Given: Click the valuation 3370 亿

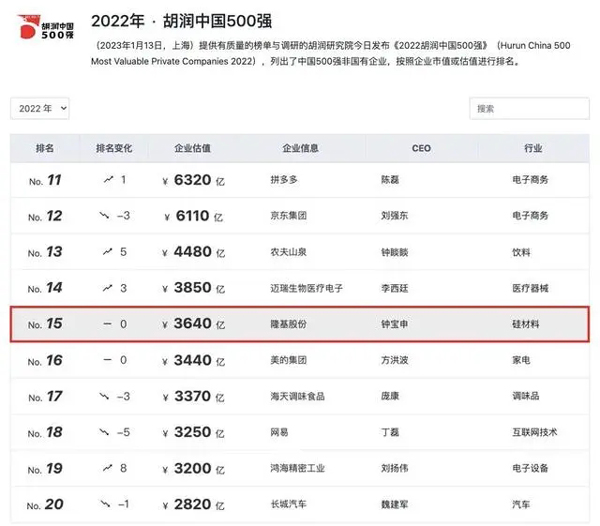Looking at the screenshot, I should pyautogui.click(x=194, y=397).
